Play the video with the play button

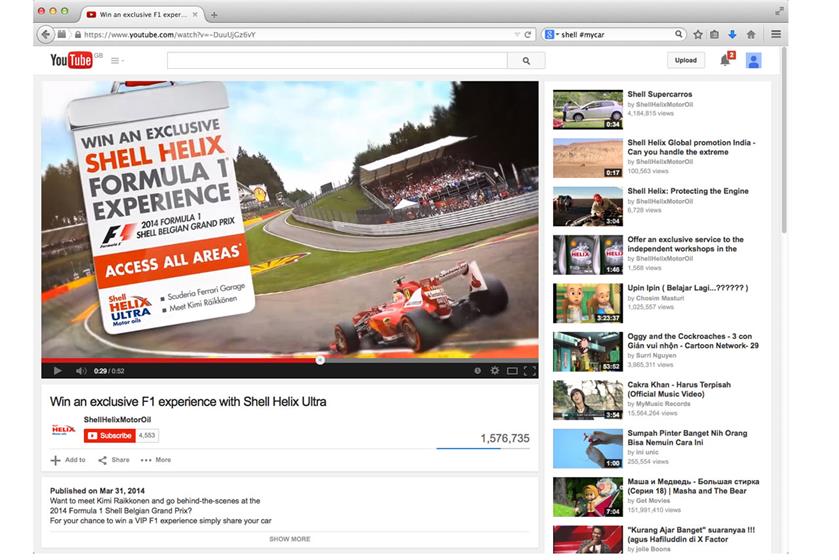tap(58, 370)
